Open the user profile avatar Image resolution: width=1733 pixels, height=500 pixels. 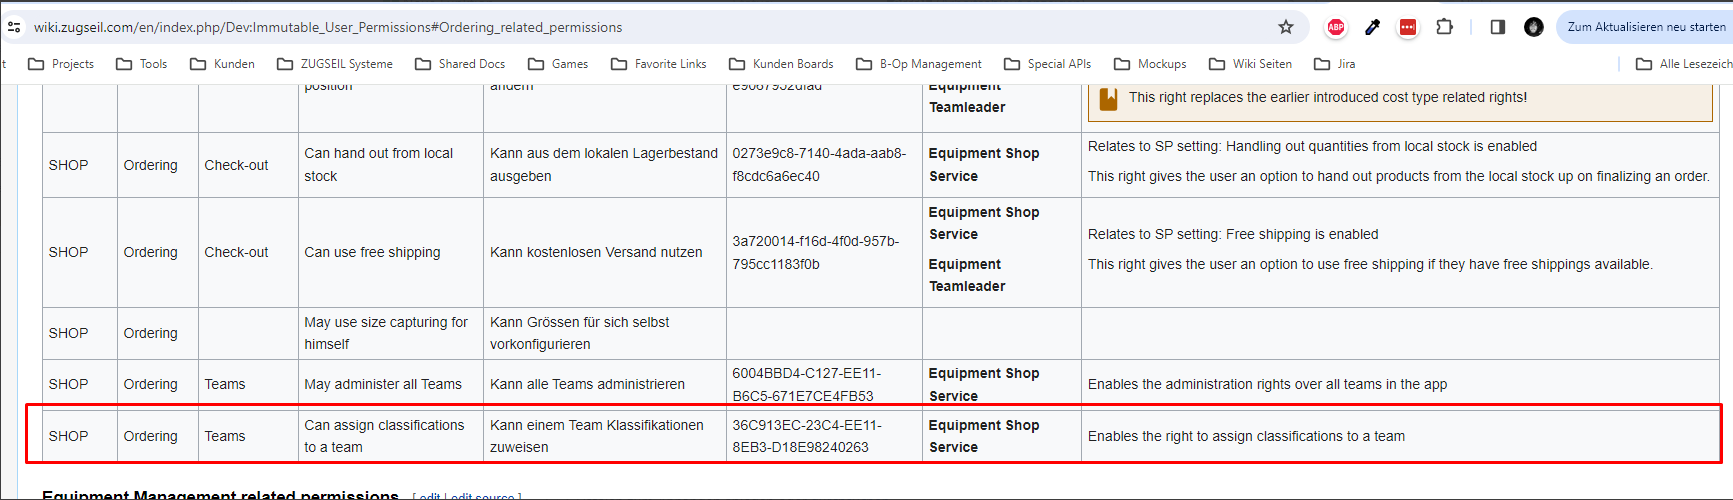pos(1533,27)
